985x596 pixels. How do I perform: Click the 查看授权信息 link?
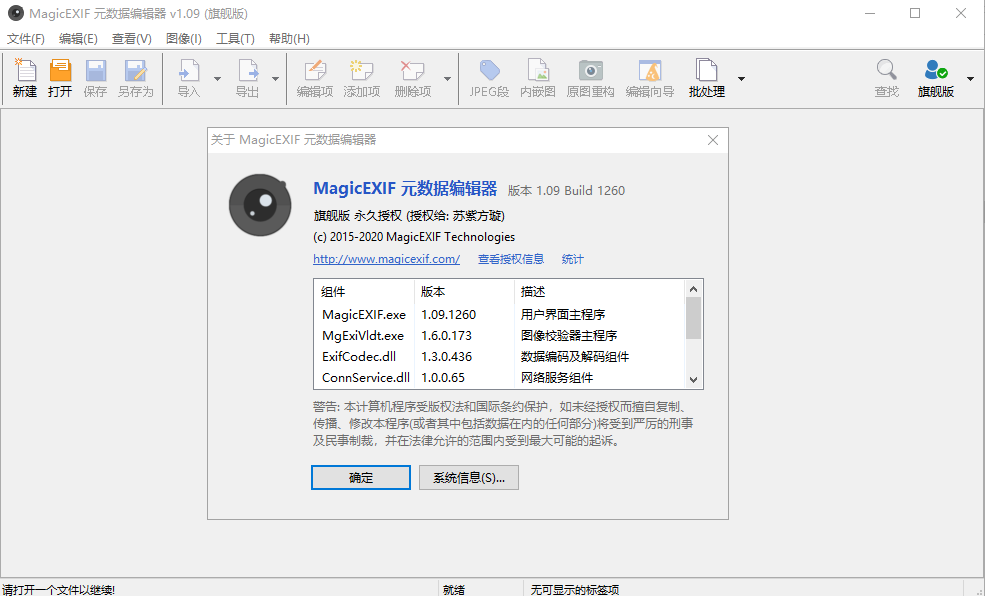point(511,259)
